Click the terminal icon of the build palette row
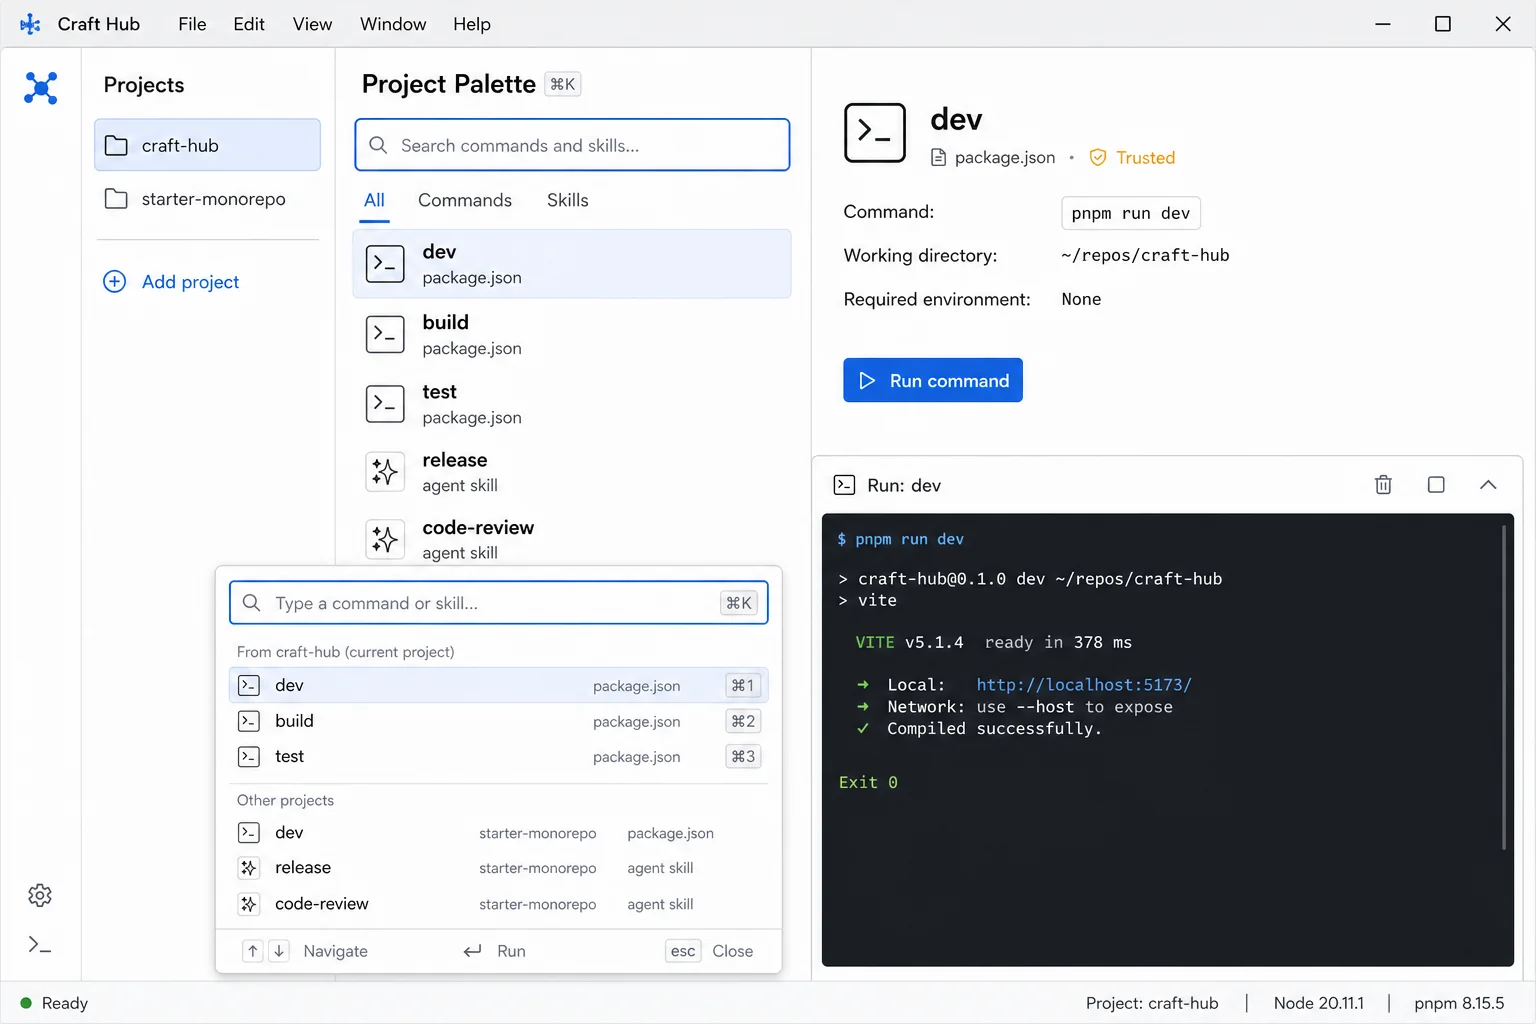This screenshot has height=1024, width=1536. click(x=385, y=334)
